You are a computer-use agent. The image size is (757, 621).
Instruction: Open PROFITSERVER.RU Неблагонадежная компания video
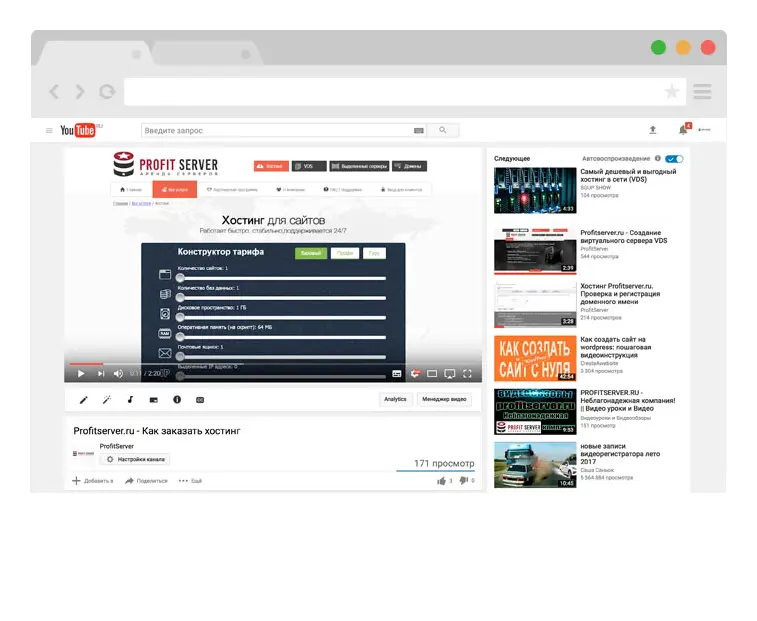628,400
